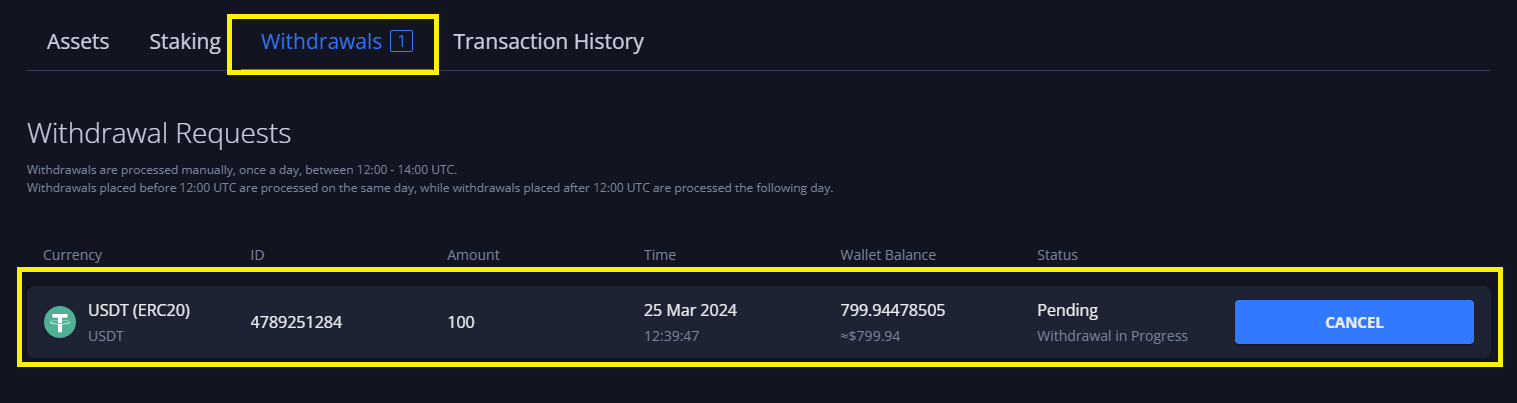Click the Currency column header
The height and width of the screenshot is (403, 1517).
pyautogui.click(x=72, y=255)
